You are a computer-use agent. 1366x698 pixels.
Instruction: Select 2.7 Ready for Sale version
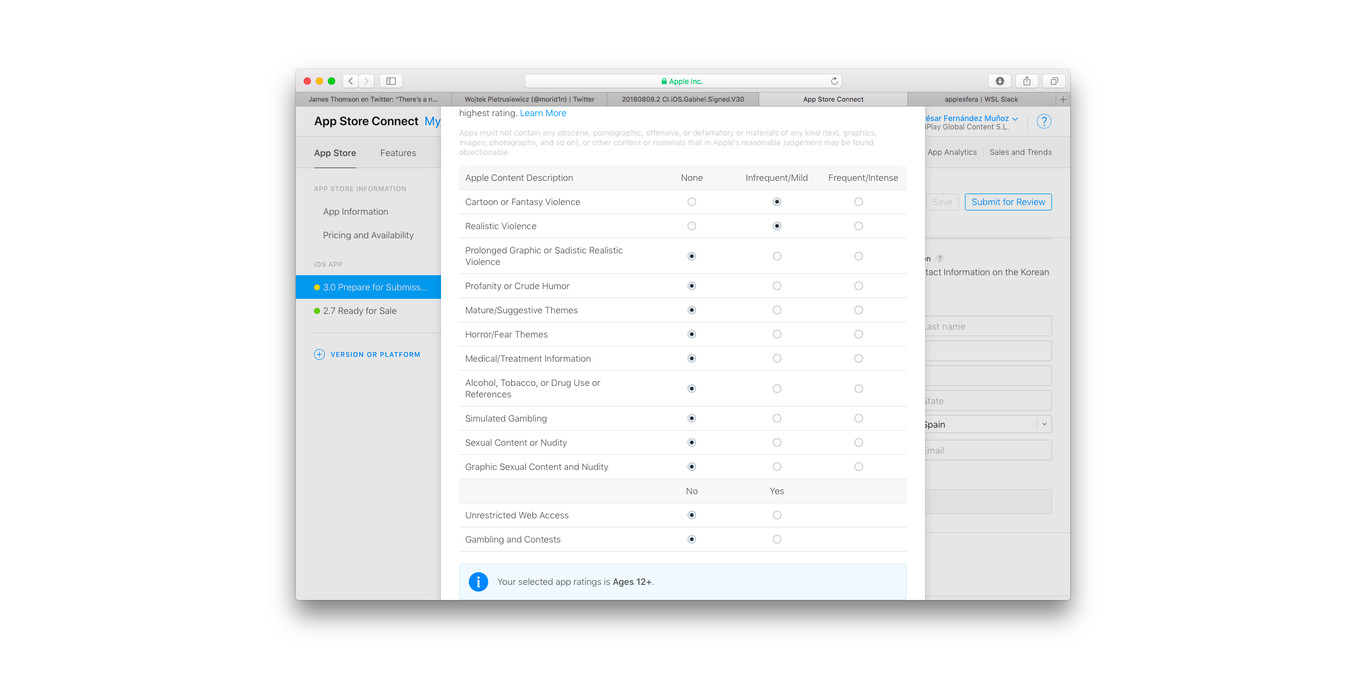click(360, 311)
